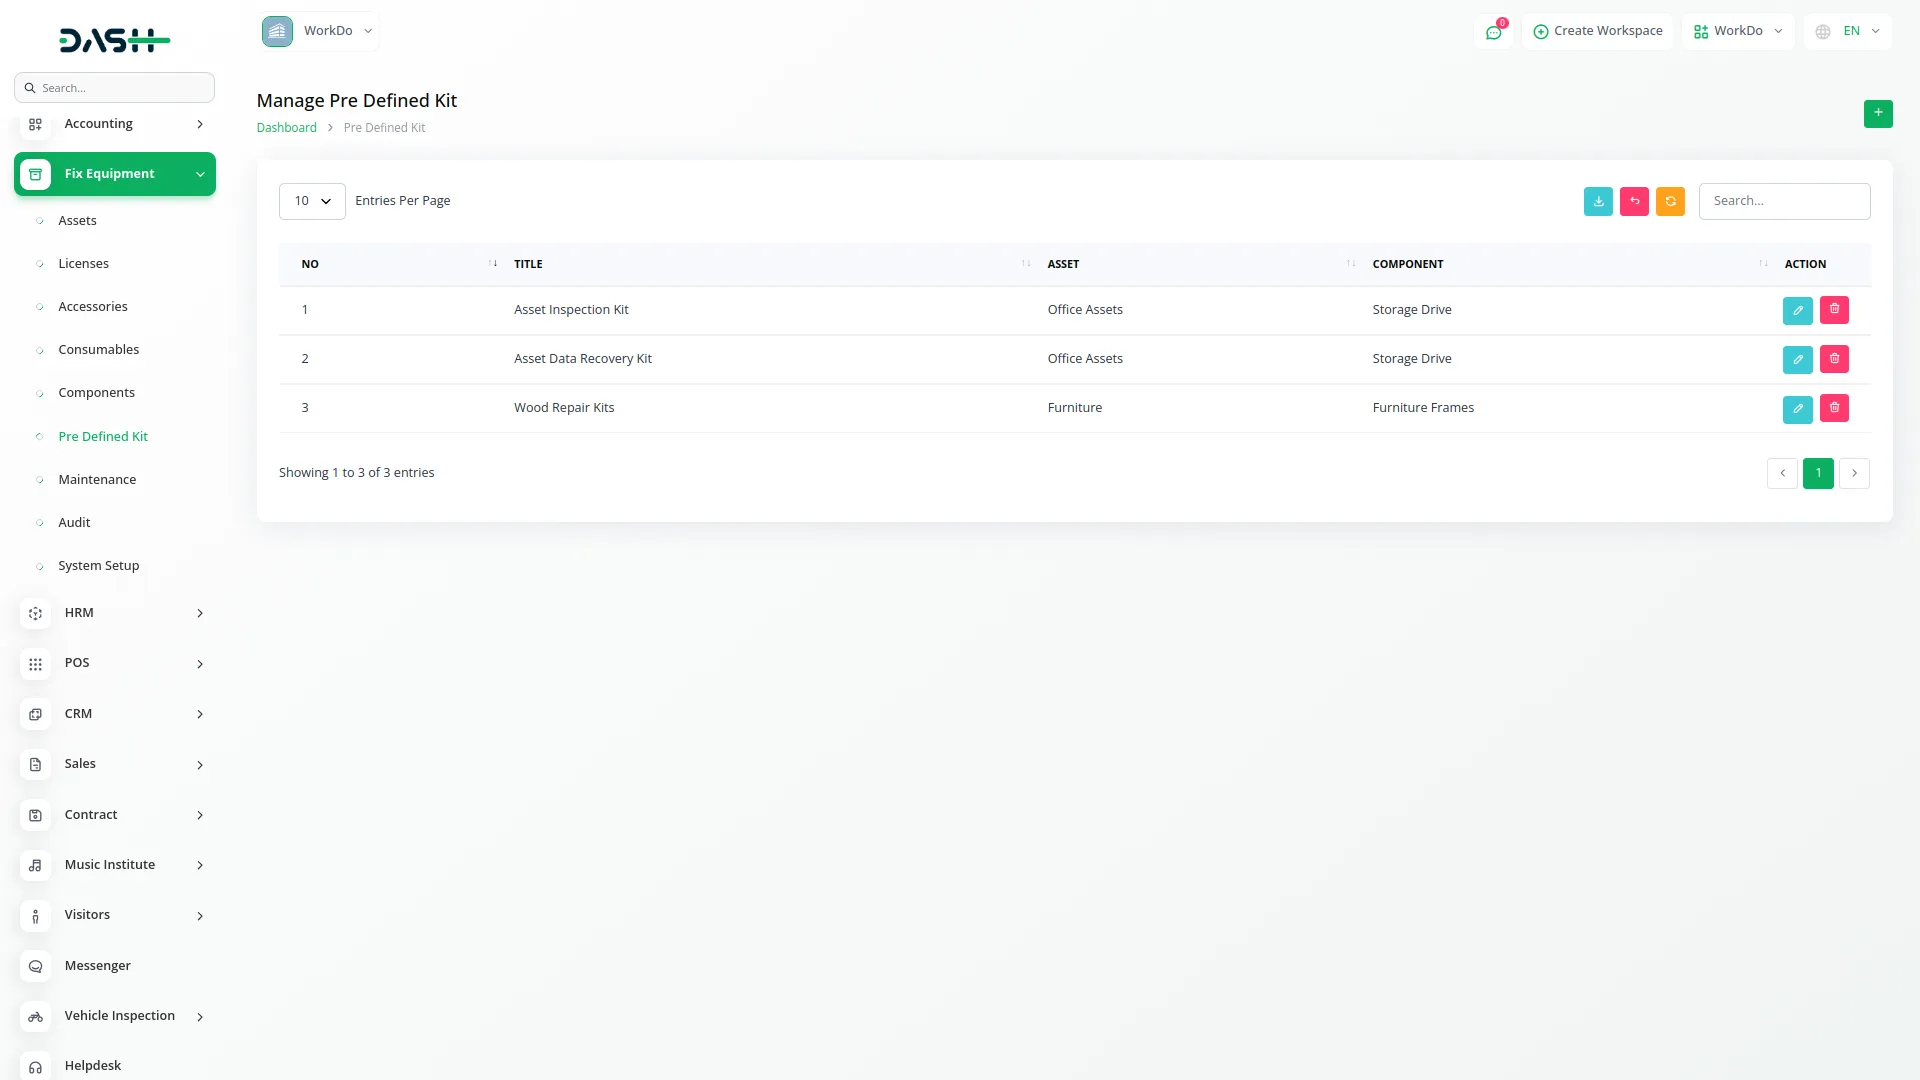Click the Fix Equipment box icon
Viewport: 1920px width, 1080px height.
[36, 173]
